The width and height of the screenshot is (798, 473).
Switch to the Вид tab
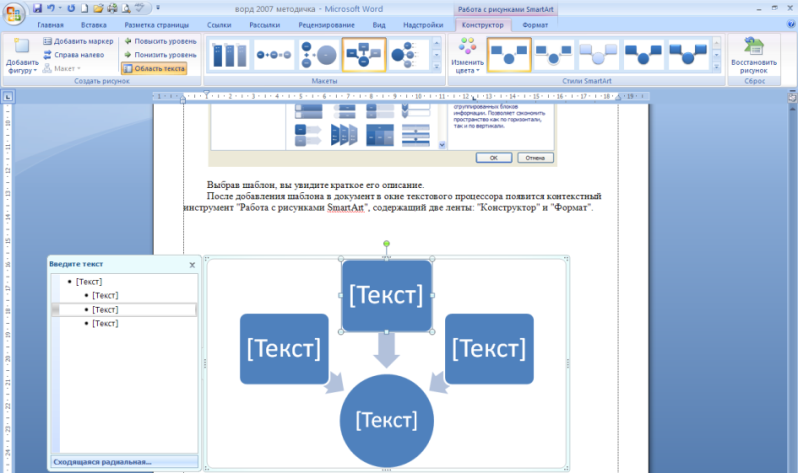click(x=379, y=25)
